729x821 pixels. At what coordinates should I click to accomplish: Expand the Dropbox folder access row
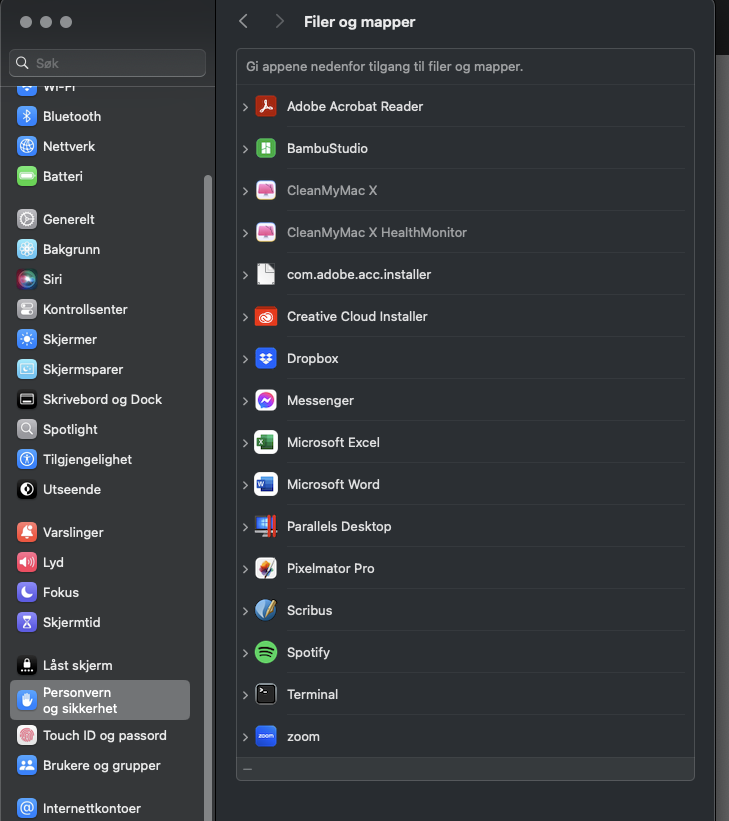point(245,359)
